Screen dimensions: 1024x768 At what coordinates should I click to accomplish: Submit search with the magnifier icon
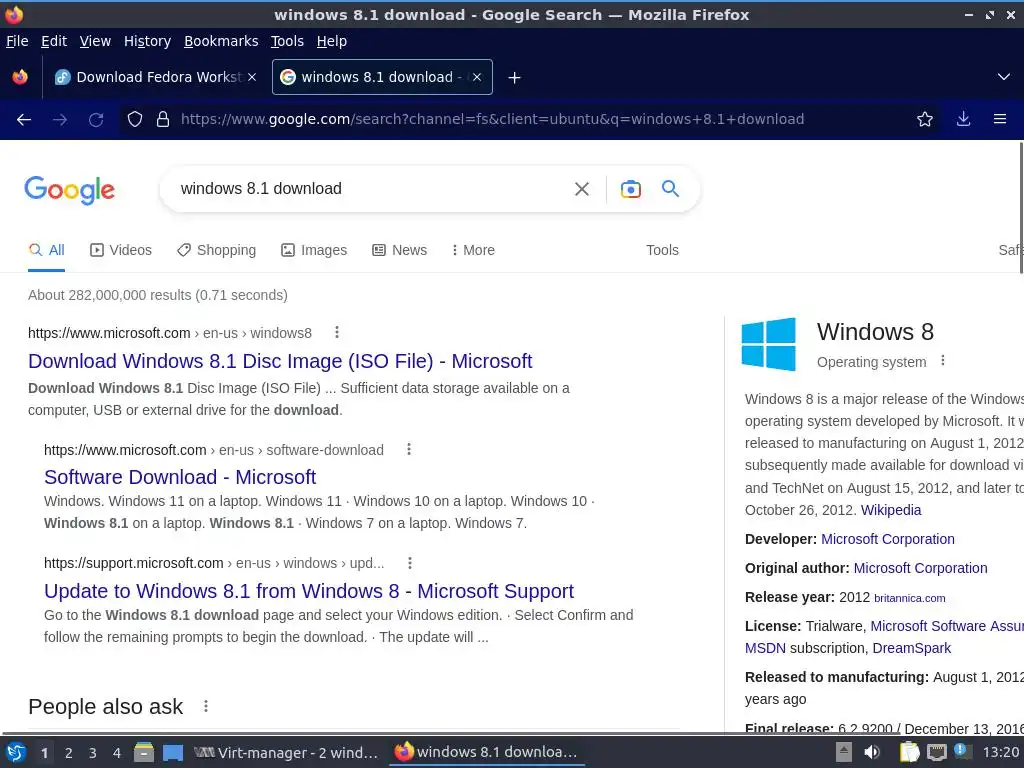coord(671,189)
